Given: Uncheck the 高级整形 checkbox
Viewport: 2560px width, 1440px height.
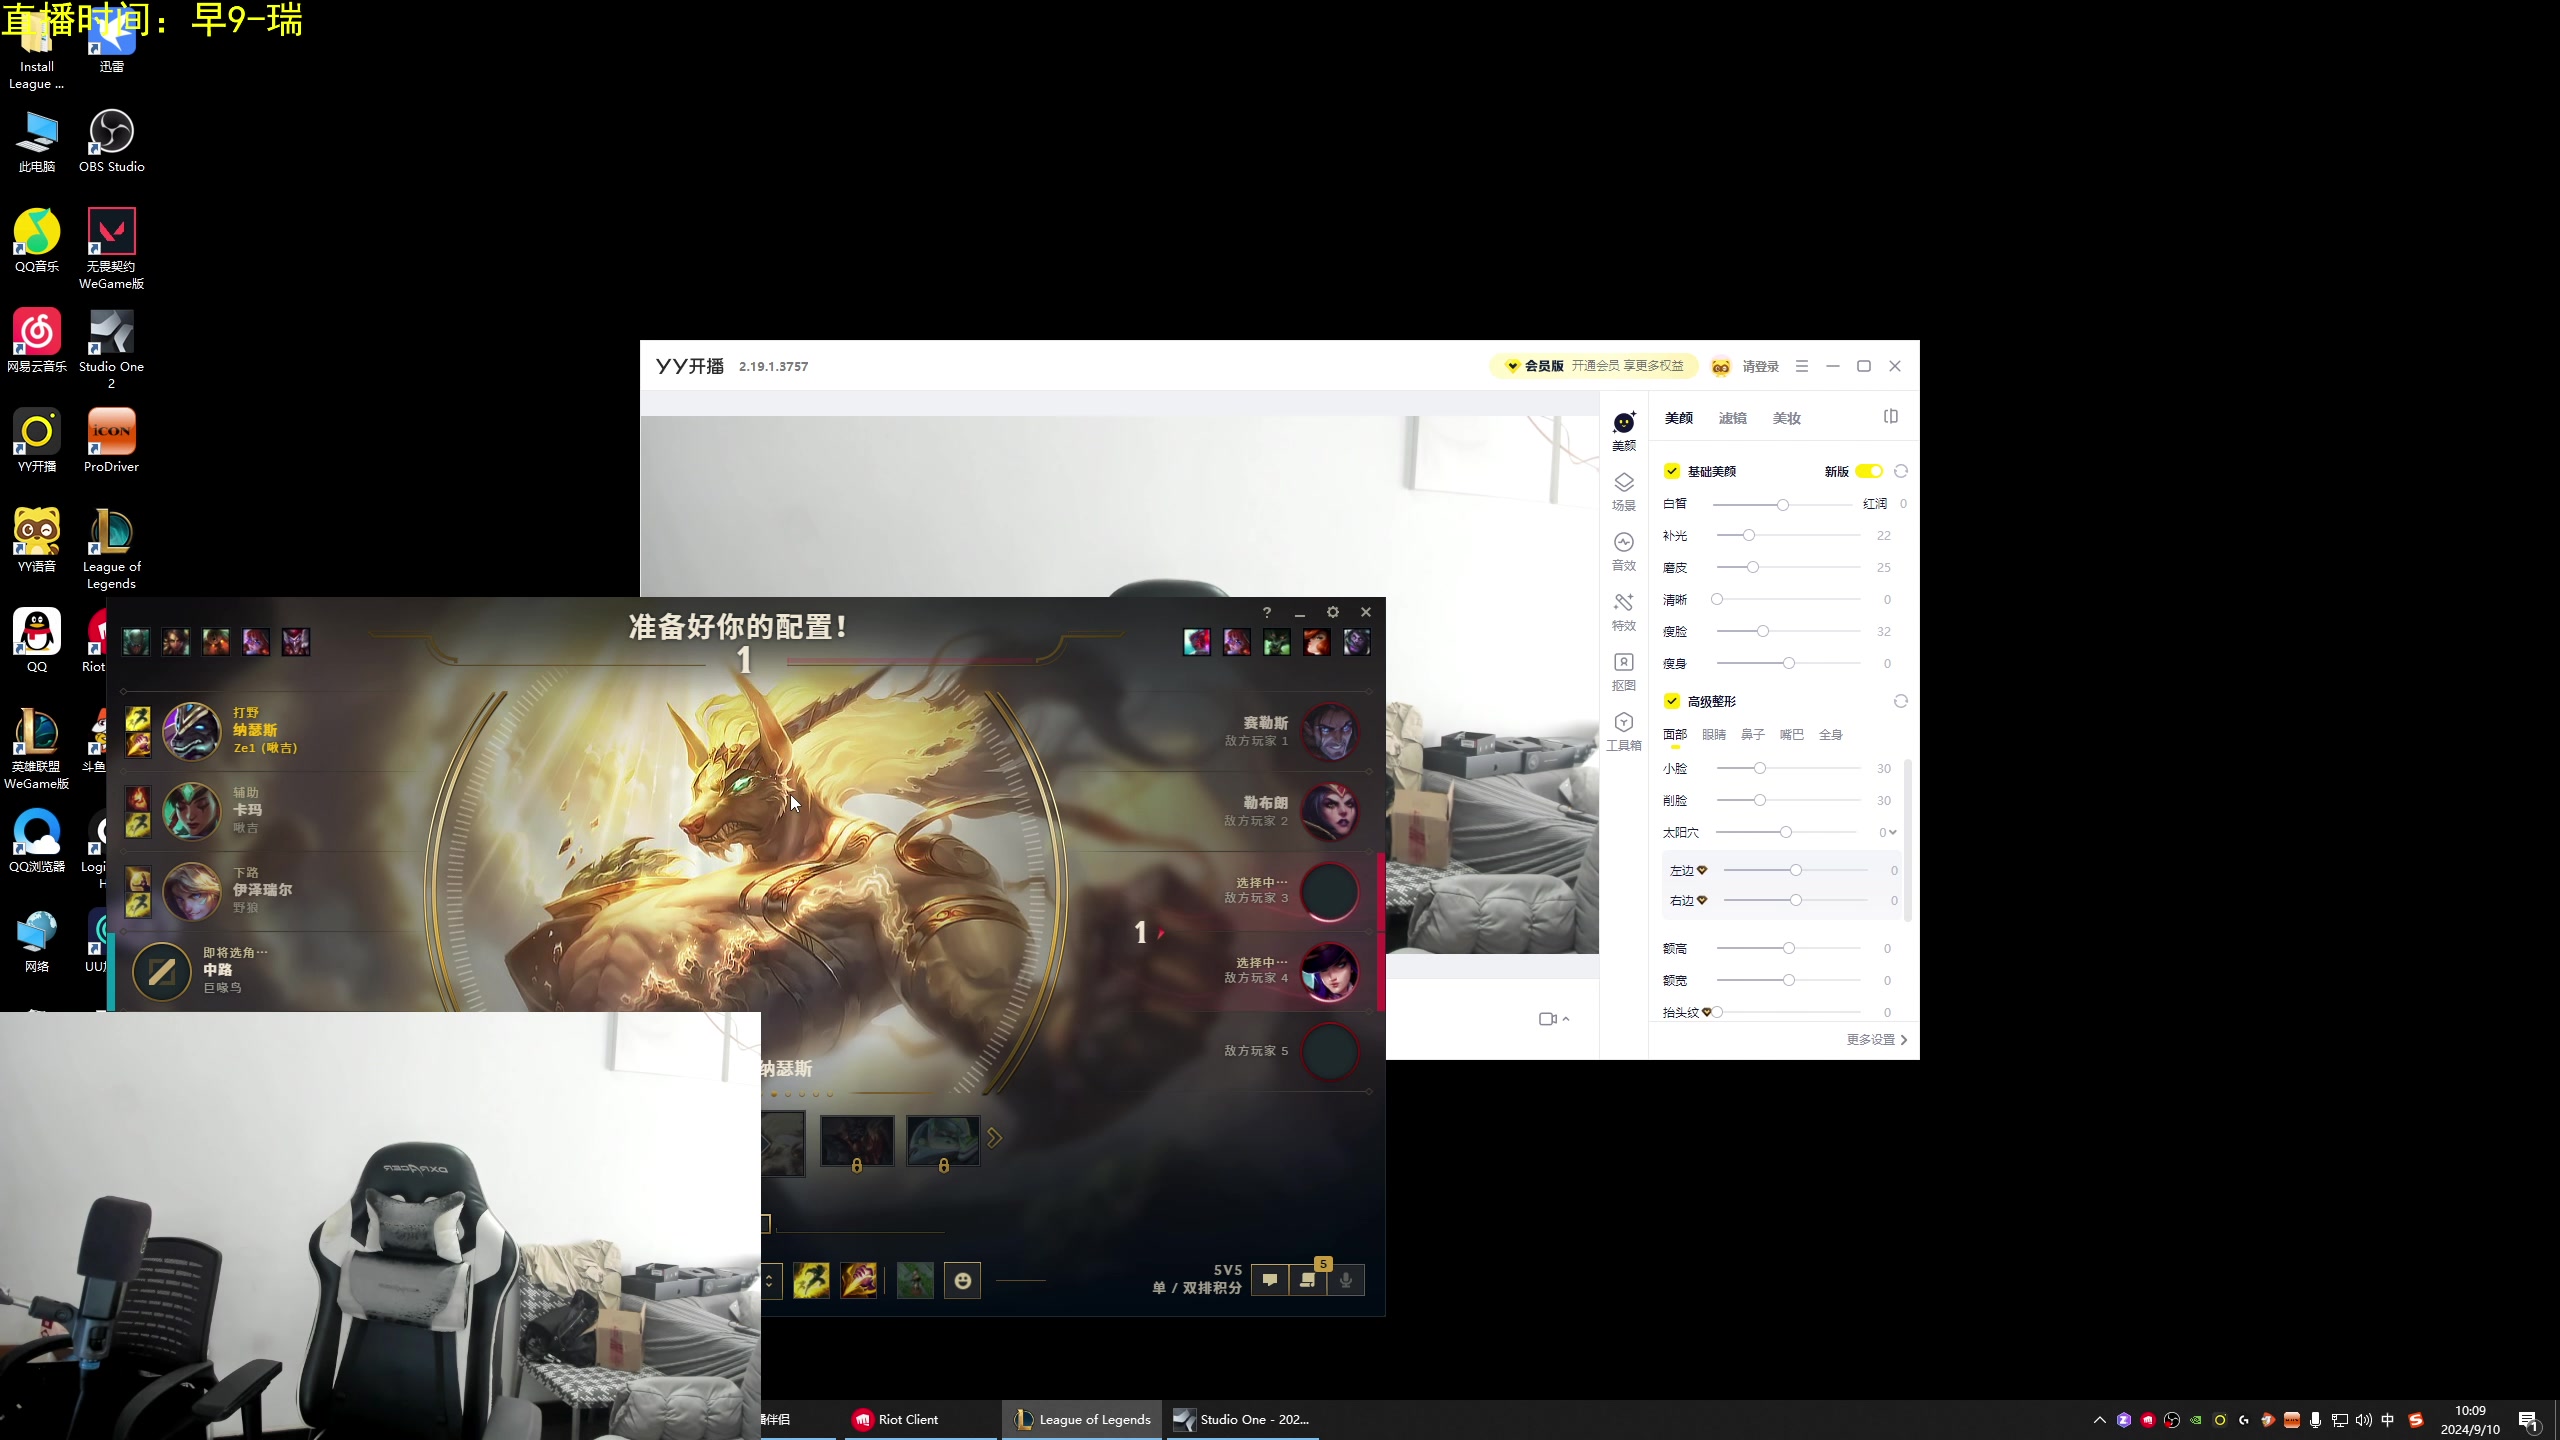Looking at the screenshot, I should (1672, 701).
